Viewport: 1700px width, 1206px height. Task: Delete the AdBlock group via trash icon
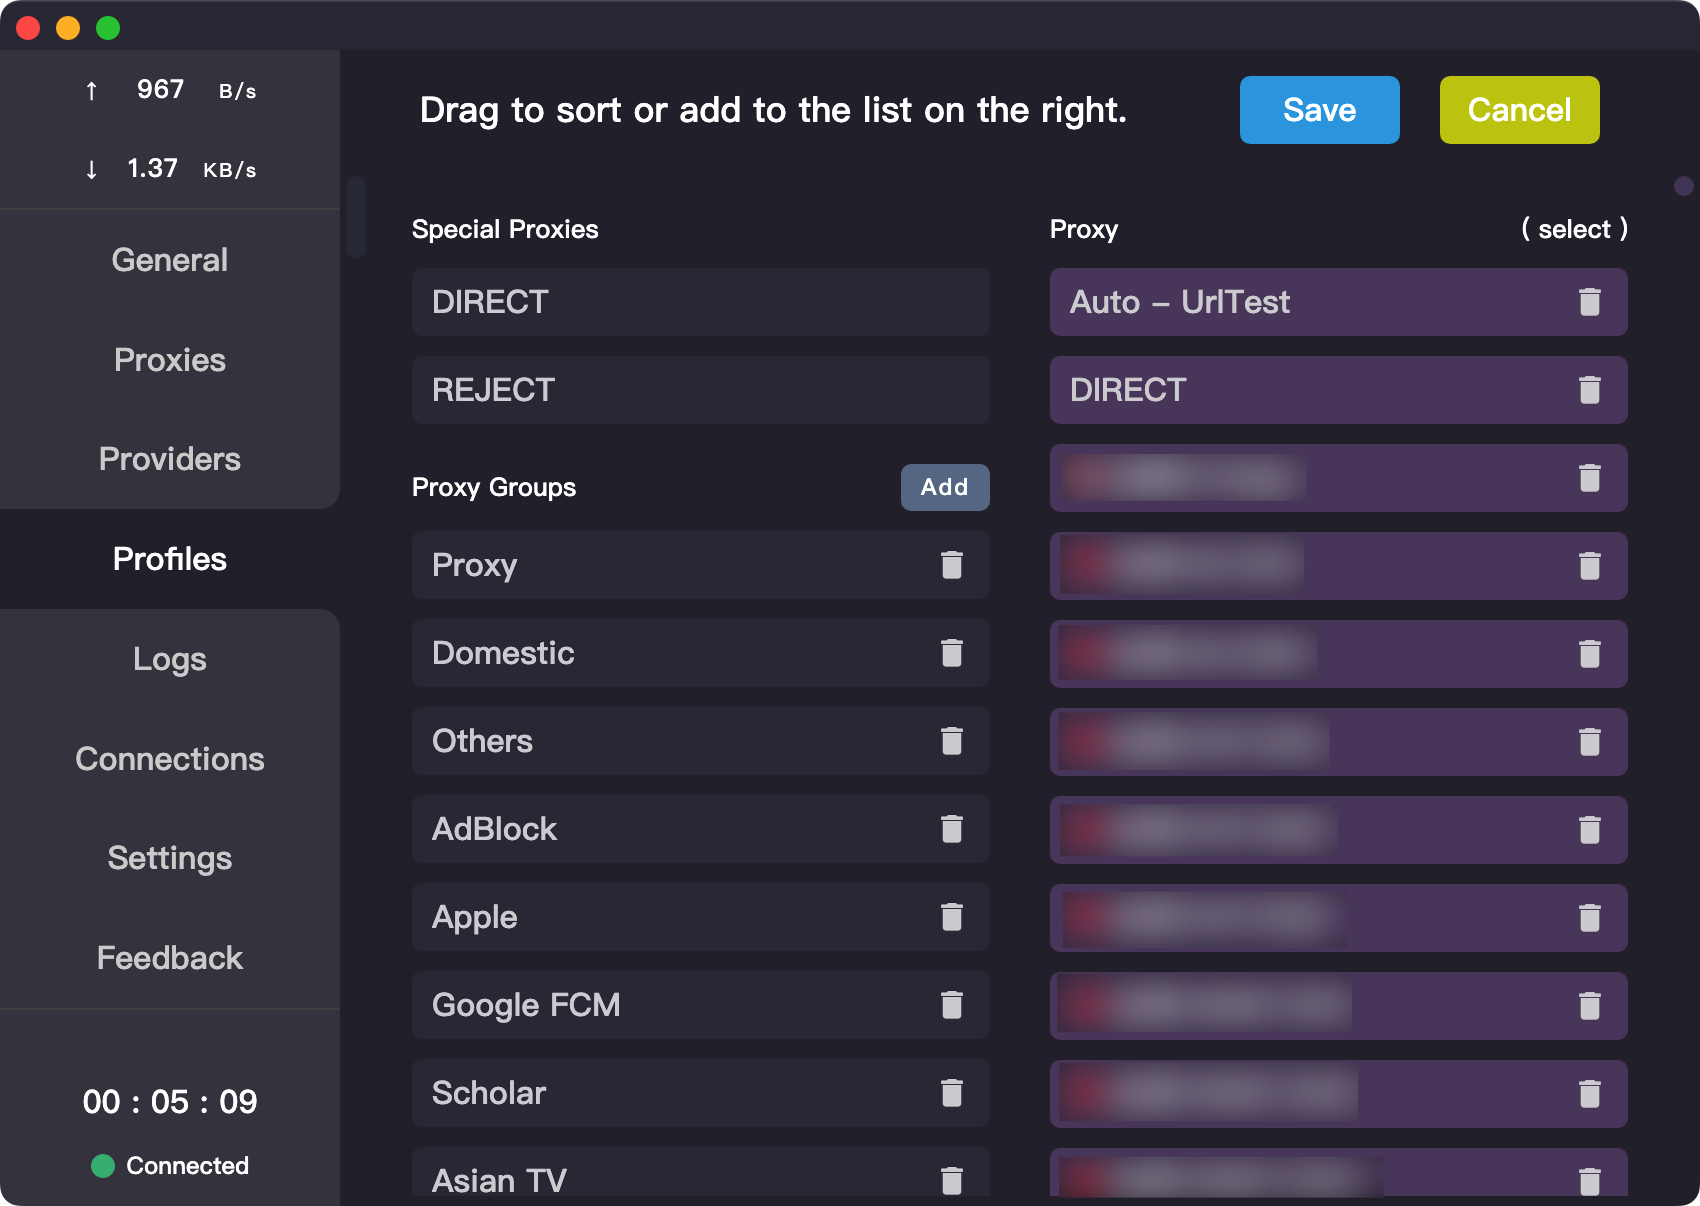(951, 829)
